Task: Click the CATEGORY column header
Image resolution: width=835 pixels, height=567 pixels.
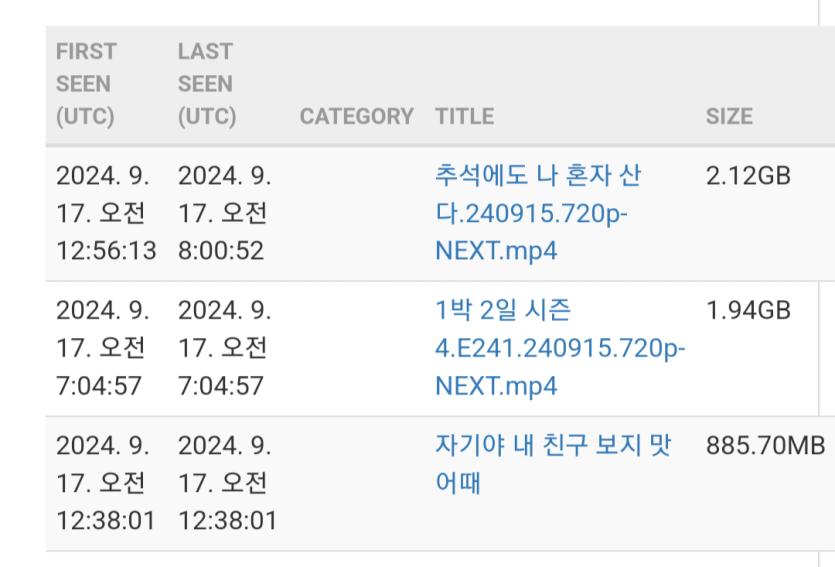Action: [x=357, y=116]
